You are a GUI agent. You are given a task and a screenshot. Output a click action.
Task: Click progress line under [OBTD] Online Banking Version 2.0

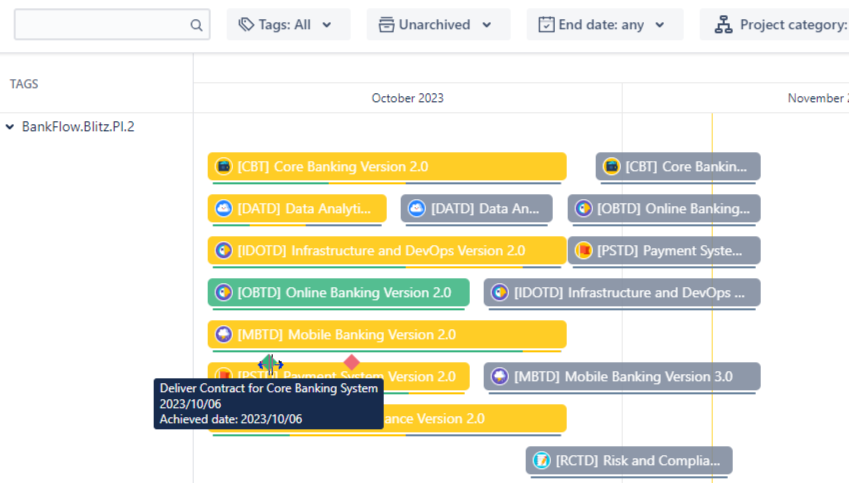point(338,309)
